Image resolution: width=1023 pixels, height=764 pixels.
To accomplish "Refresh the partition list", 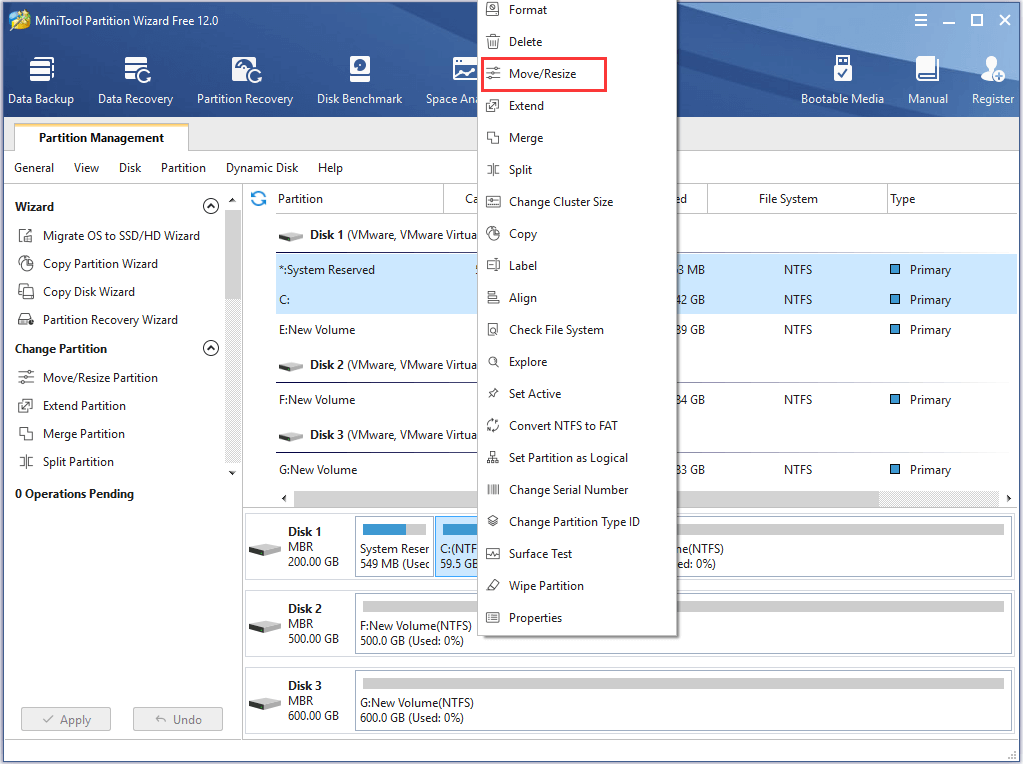I will (259, 198).
